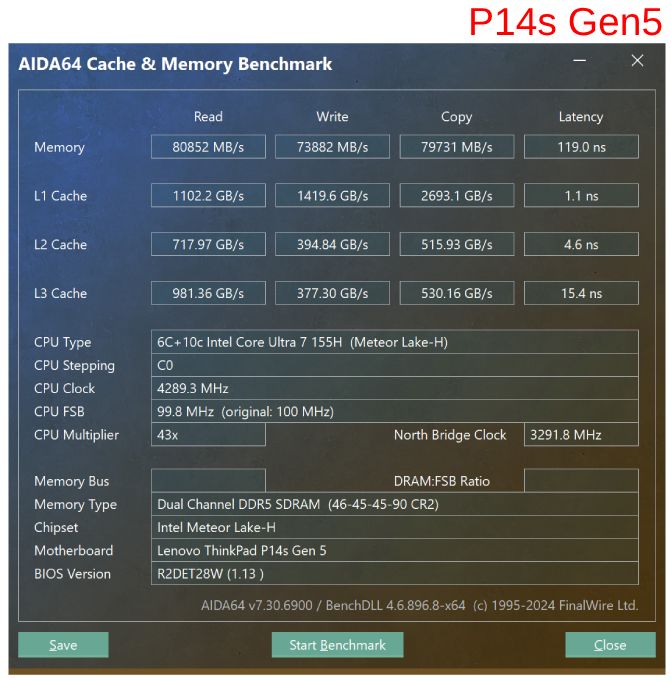Viewport: 671px width, 682px height.
Task: Click the BIOS Version label
Action: 72,573
